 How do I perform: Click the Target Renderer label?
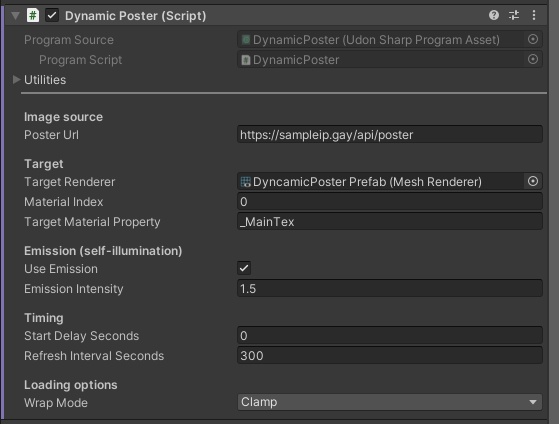pyautogui.click(x=70, y=182)
